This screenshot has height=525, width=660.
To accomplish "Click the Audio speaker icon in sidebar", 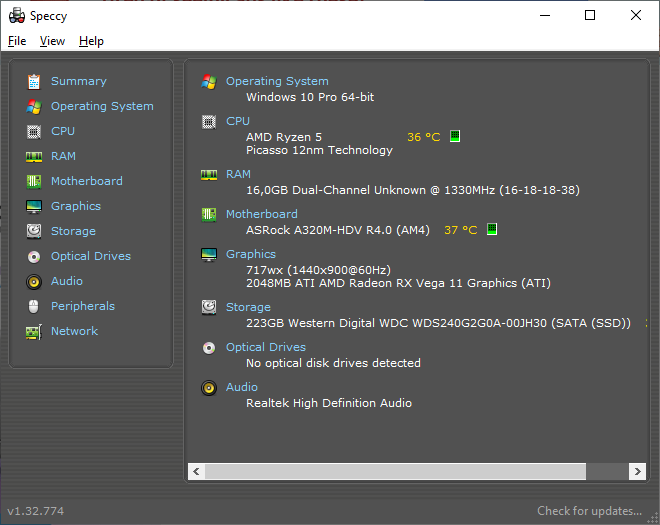I will click(34, 282).
